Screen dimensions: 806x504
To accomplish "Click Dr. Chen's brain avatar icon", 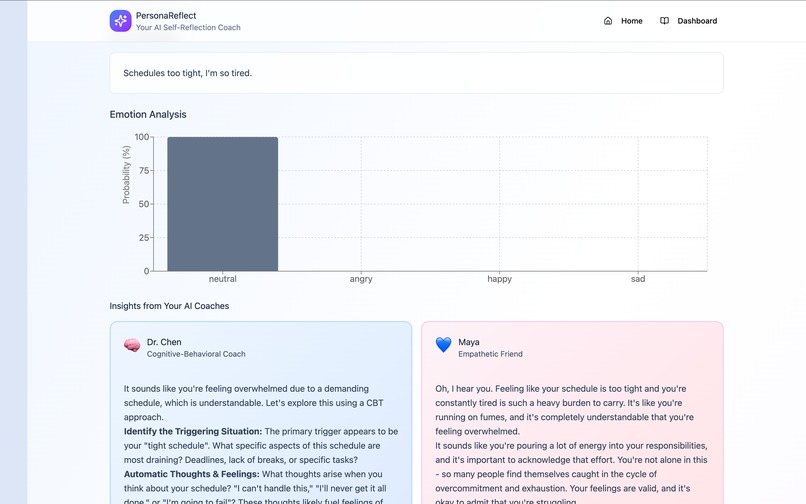I will (x=132, y=345).
